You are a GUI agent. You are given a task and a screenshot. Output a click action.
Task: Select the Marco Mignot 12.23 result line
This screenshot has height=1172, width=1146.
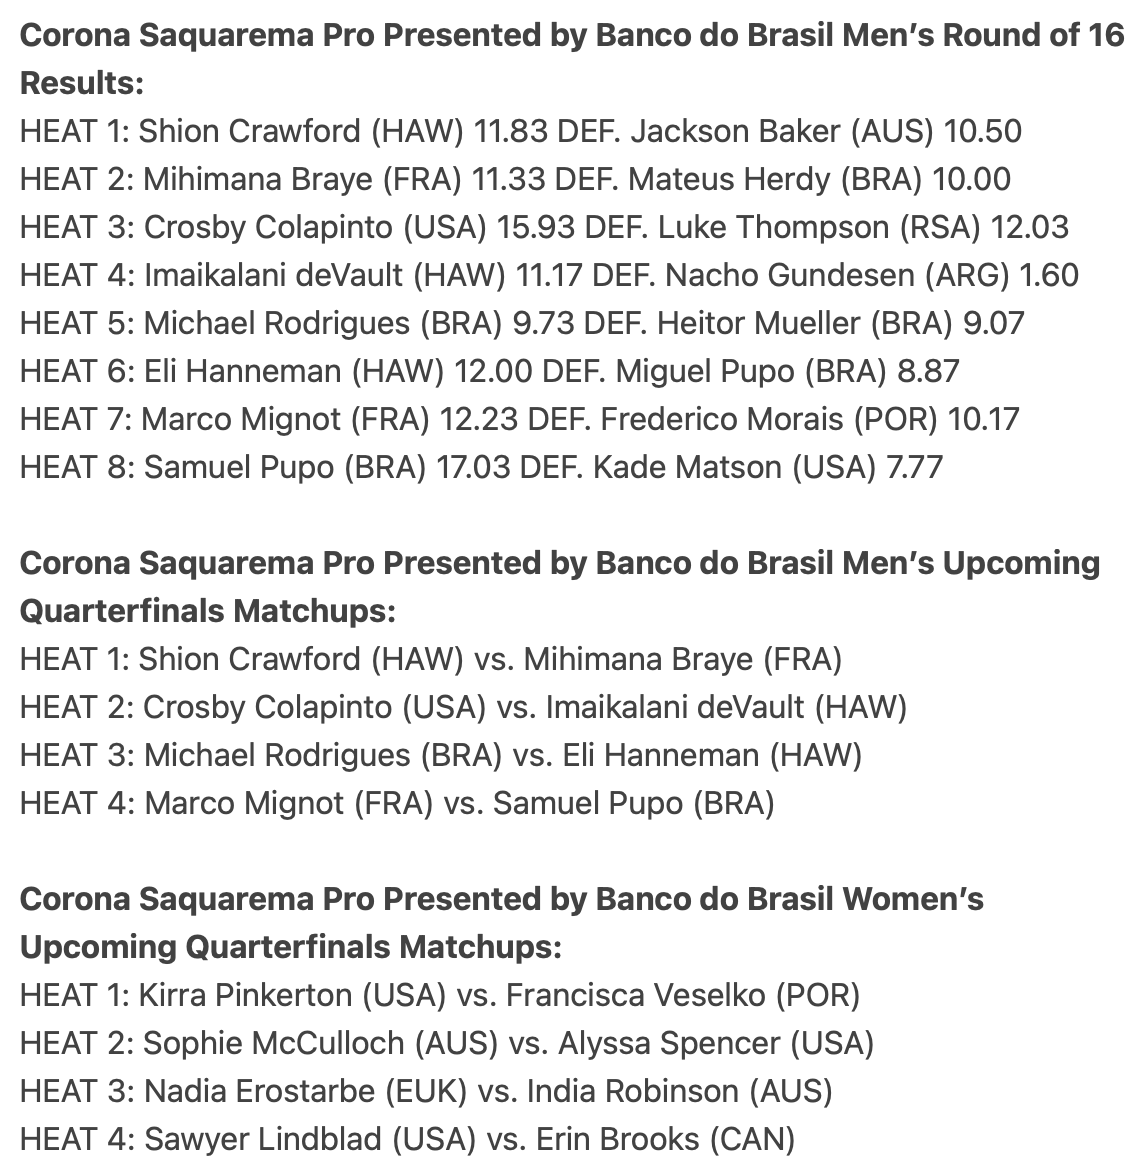520,419
